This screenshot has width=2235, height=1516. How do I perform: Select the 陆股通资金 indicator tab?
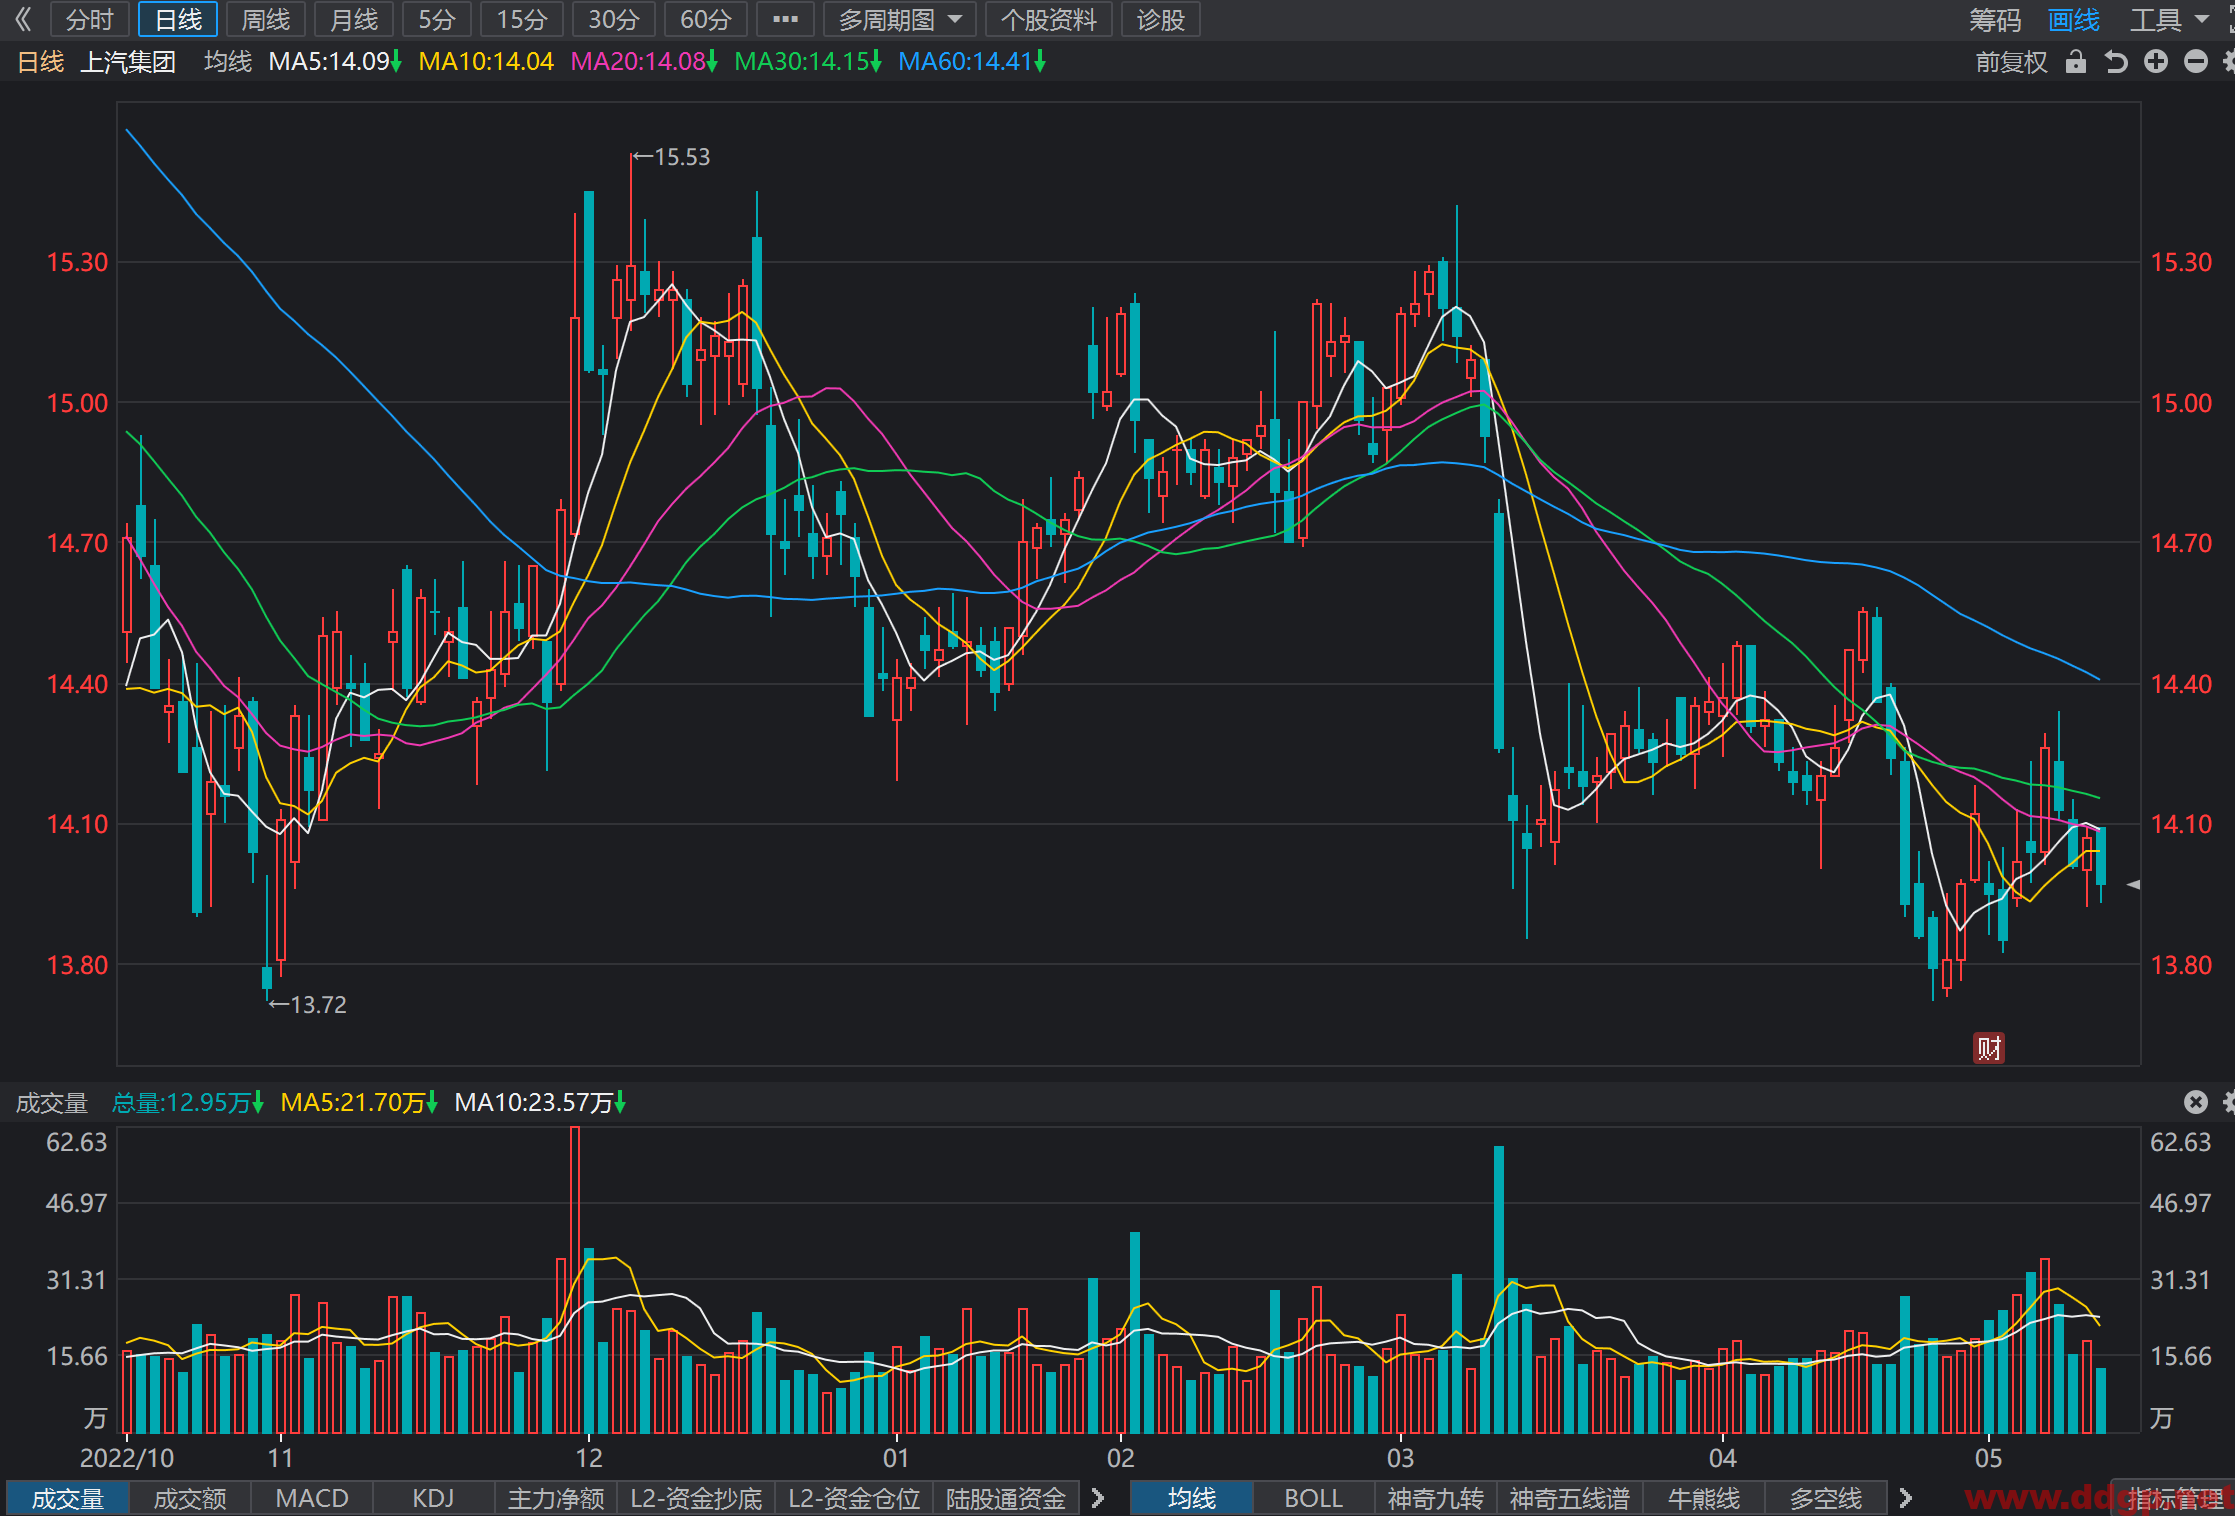coord(1006,1498)
